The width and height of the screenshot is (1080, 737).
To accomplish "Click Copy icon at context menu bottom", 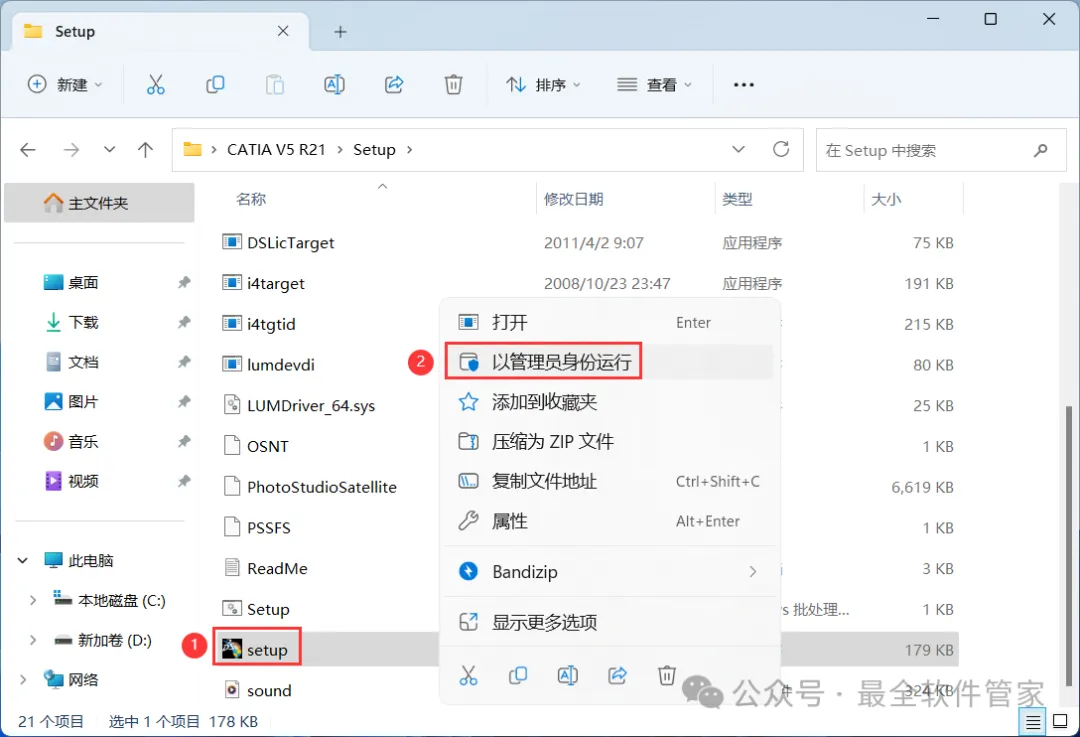I will [x=518, y=676].
